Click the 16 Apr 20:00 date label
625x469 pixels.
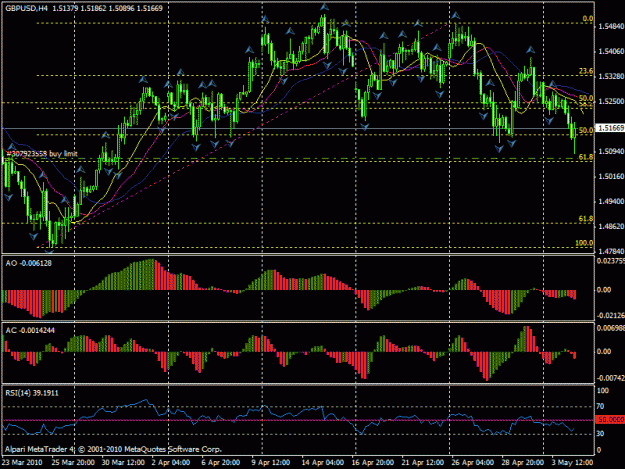(x=373, y=462)
